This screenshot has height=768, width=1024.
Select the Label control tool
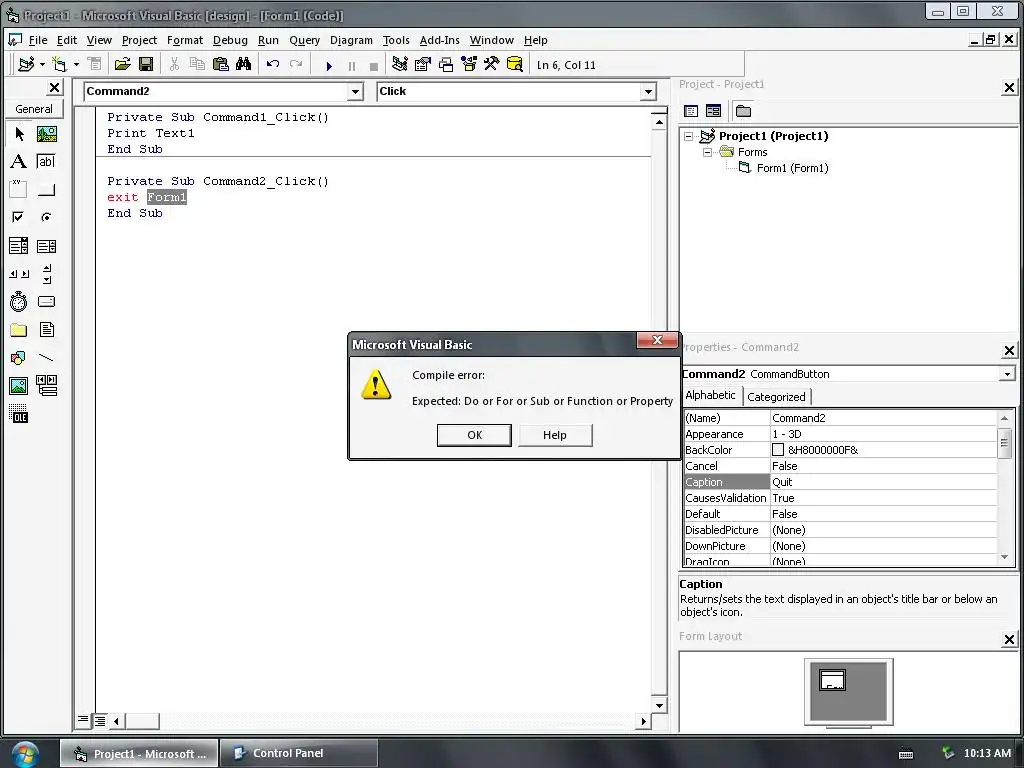coord(19,161)
